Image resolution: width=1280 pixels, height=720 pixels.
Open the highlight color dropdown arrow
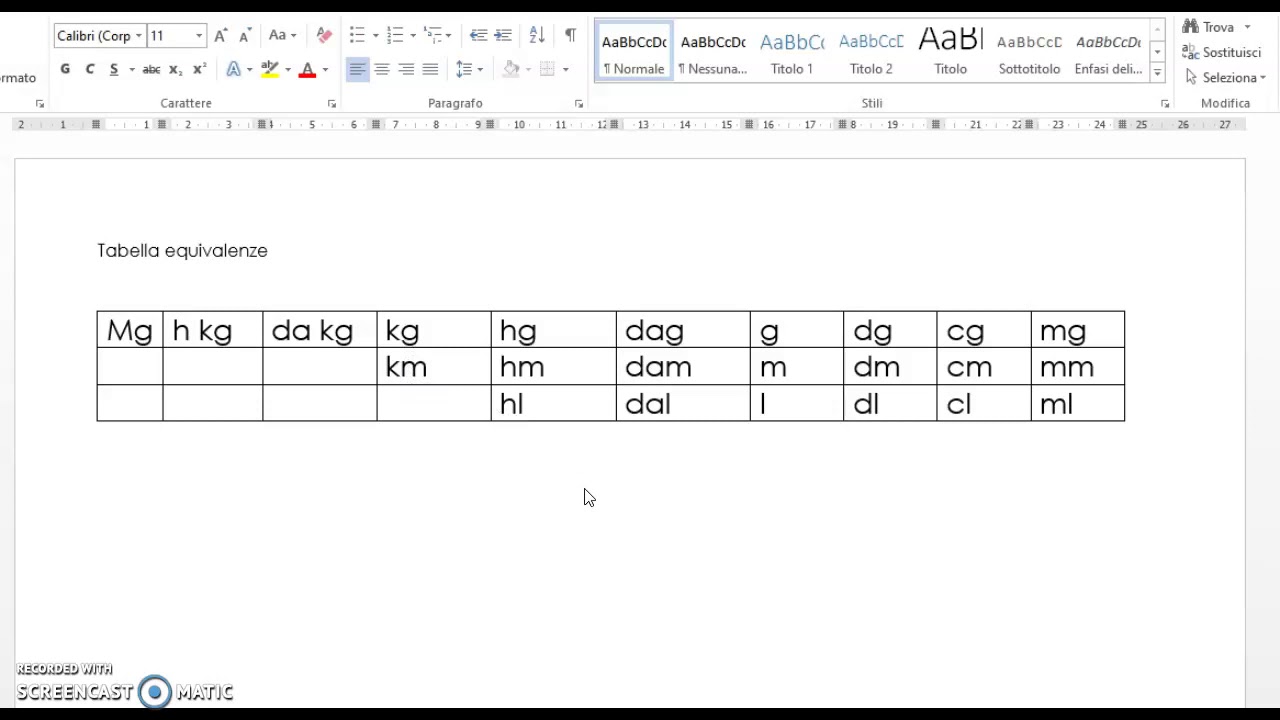coord(288,70)
